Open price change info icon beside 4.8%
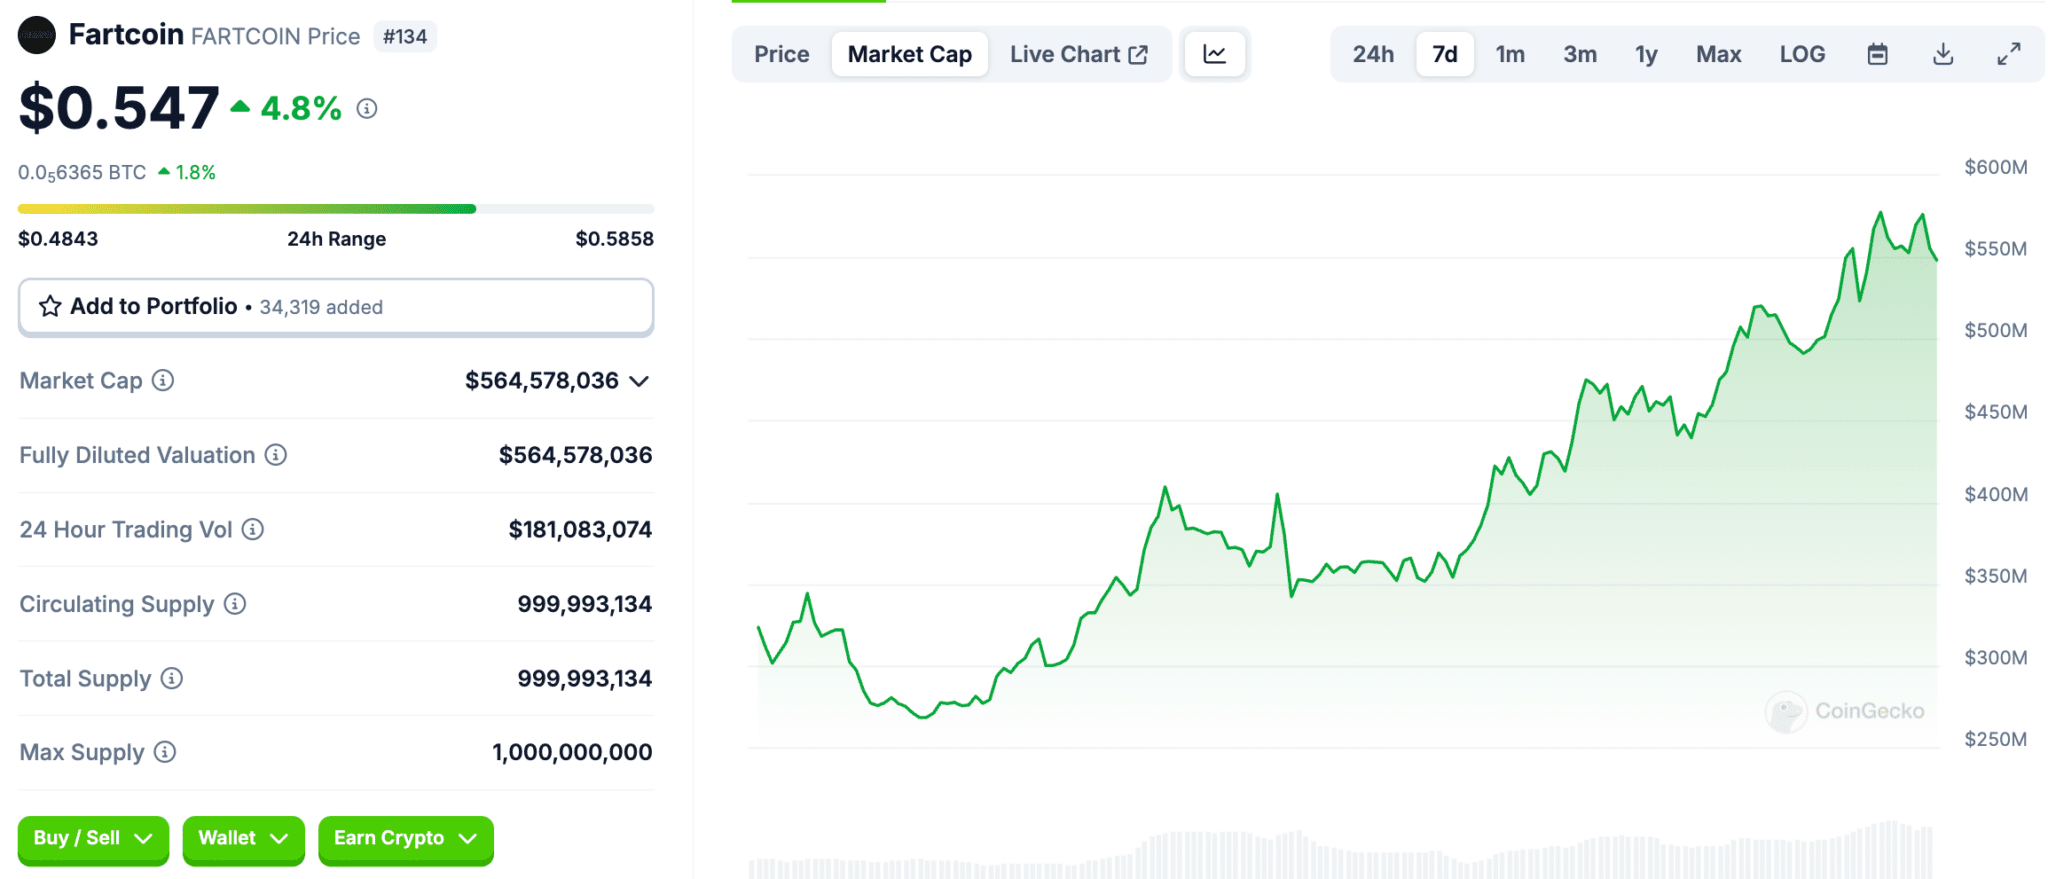The width and height of the screenshot is (2048, 879). click(x=367, y=108)
